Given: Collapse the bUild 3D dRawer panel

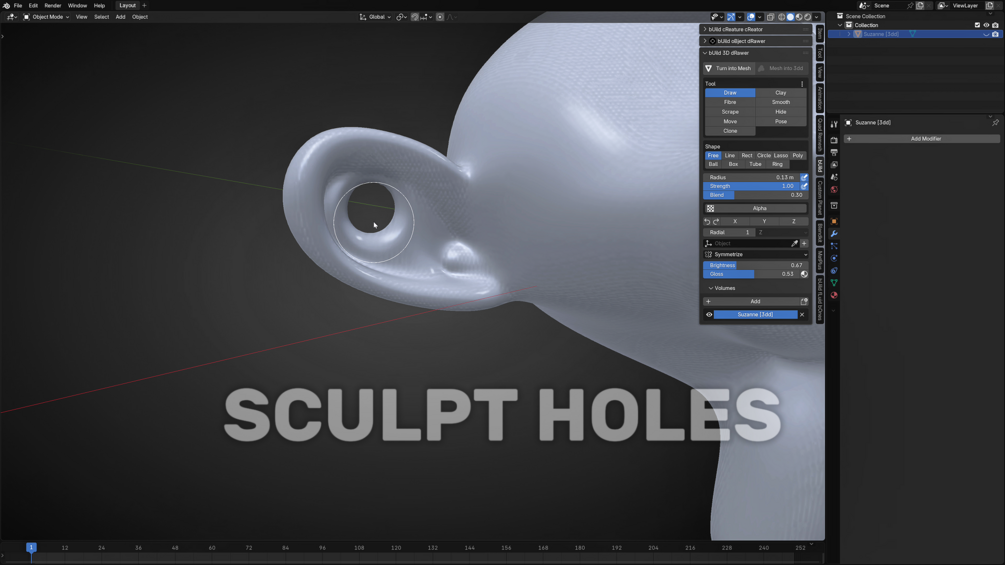Looking at the screenshot, I should 705,53.
